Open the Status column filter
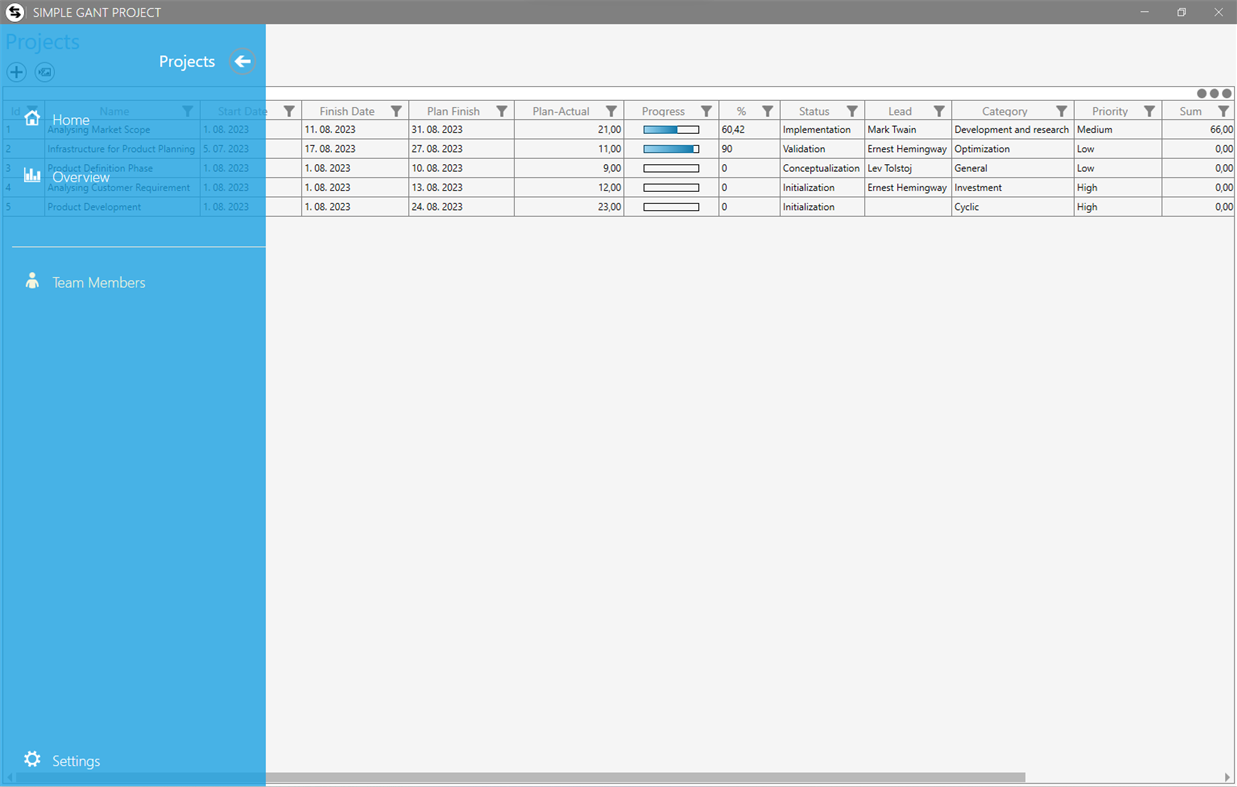 pyautogui.click(x=851, y=111)
